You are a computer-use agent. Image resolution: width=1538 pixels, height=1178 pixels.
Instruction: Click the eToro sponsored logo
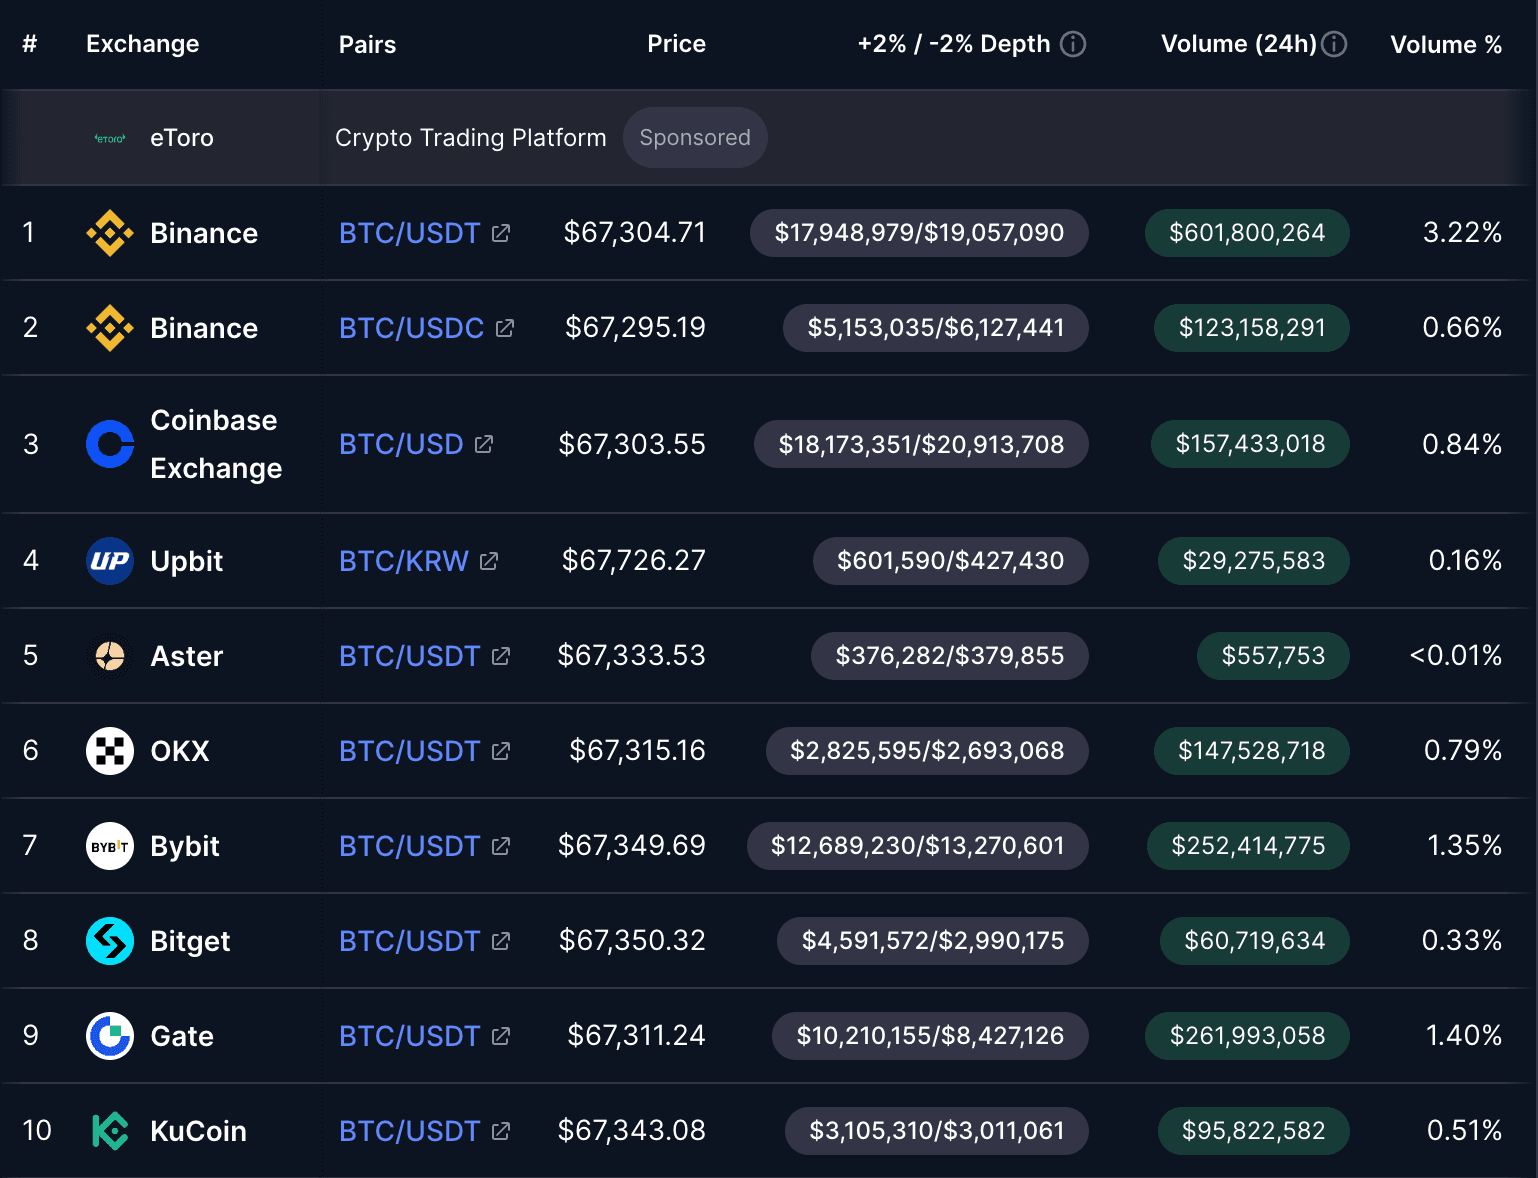tap(109, 137)
